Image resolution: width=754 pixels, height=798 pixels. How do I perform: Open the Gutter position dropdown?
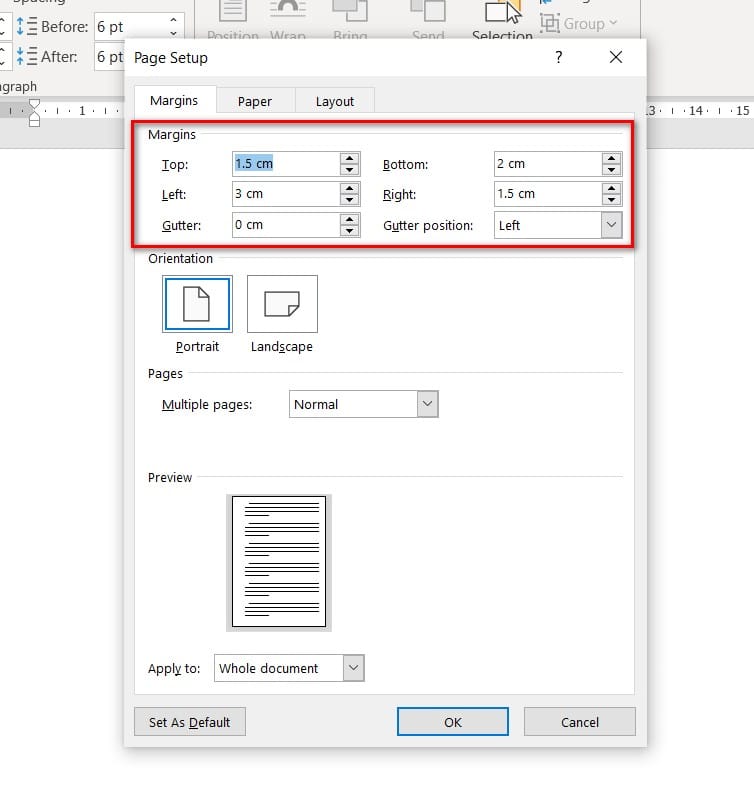[x=612, y=225]
